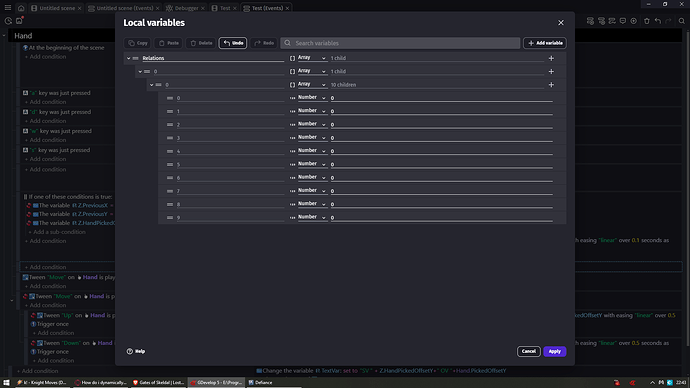
Task: Focus the Search variables field
Action: point(400,43)
